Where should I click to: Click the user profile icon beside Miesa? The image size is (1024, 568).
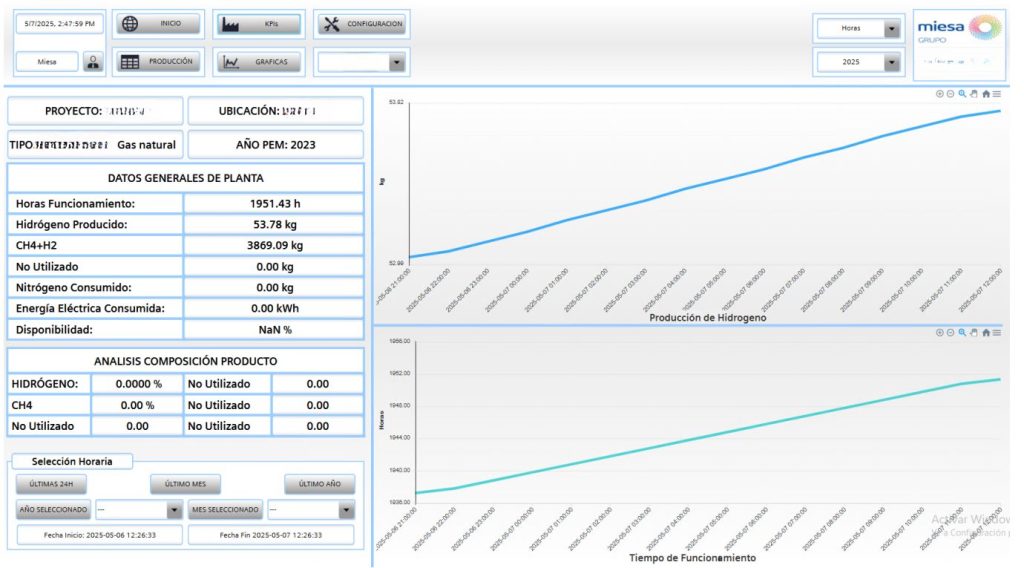[x=93, y=62]
